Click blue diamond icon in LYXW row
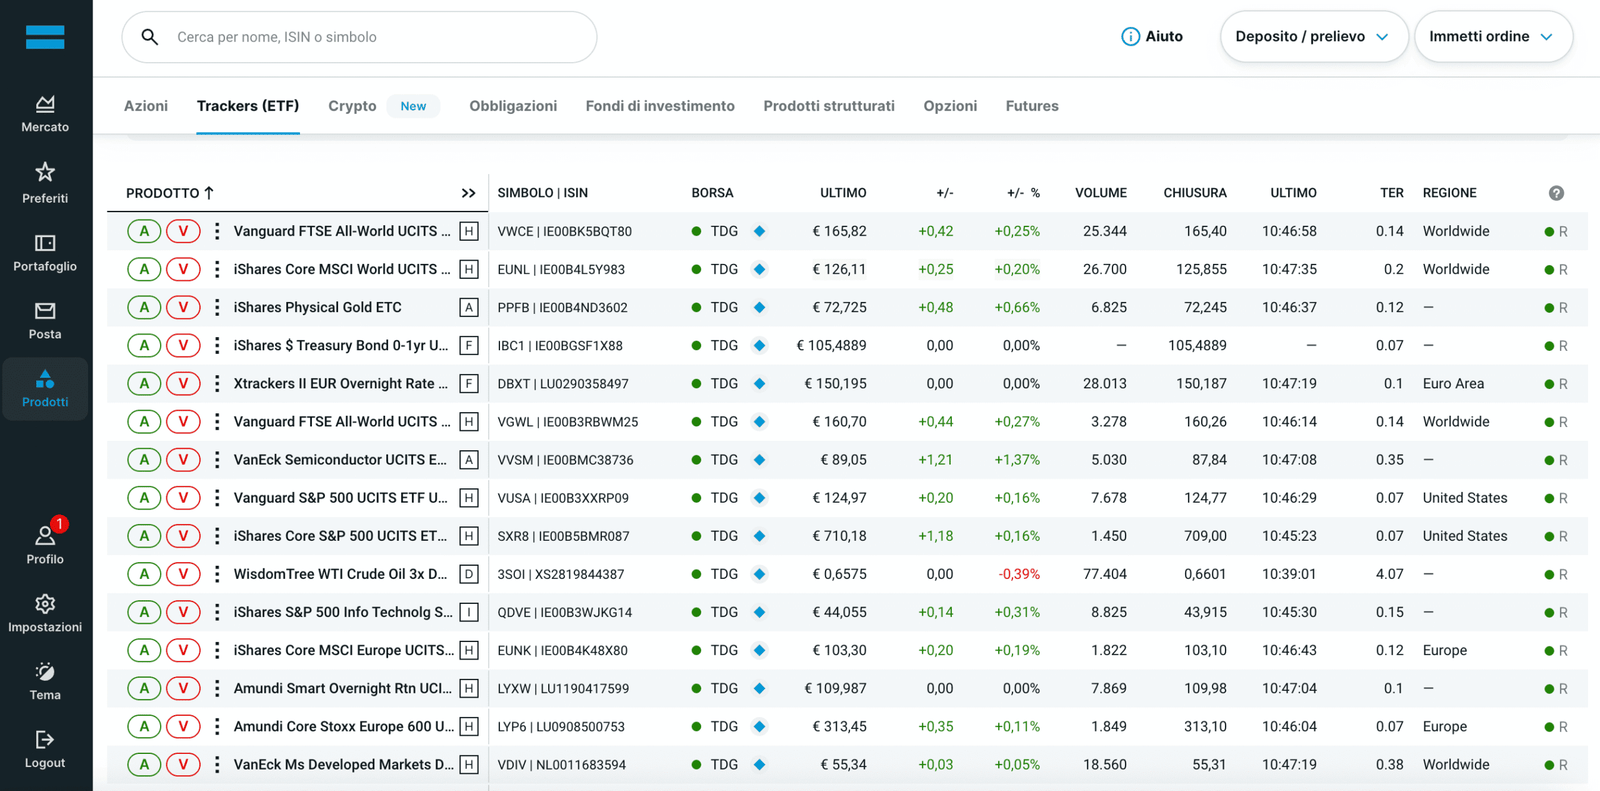The image size is (1600, 791). 759,689
